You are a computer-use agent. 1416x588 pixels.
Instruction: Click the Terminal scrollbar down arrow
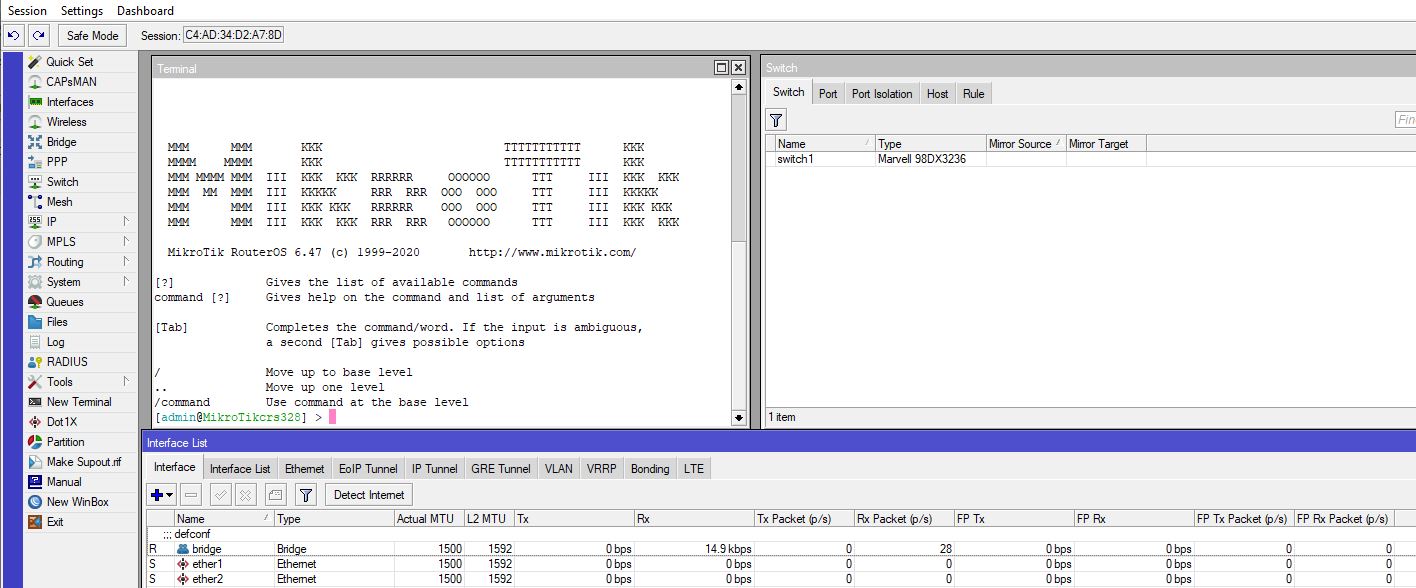[739, 418]
